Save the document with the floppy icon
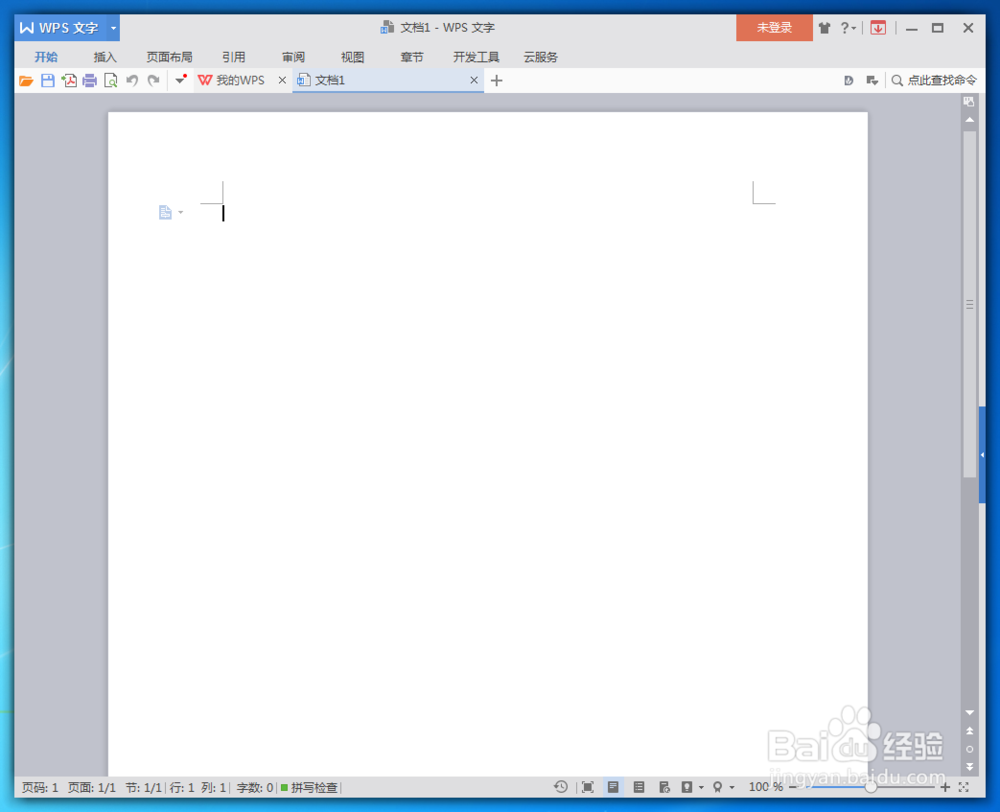 48,80
